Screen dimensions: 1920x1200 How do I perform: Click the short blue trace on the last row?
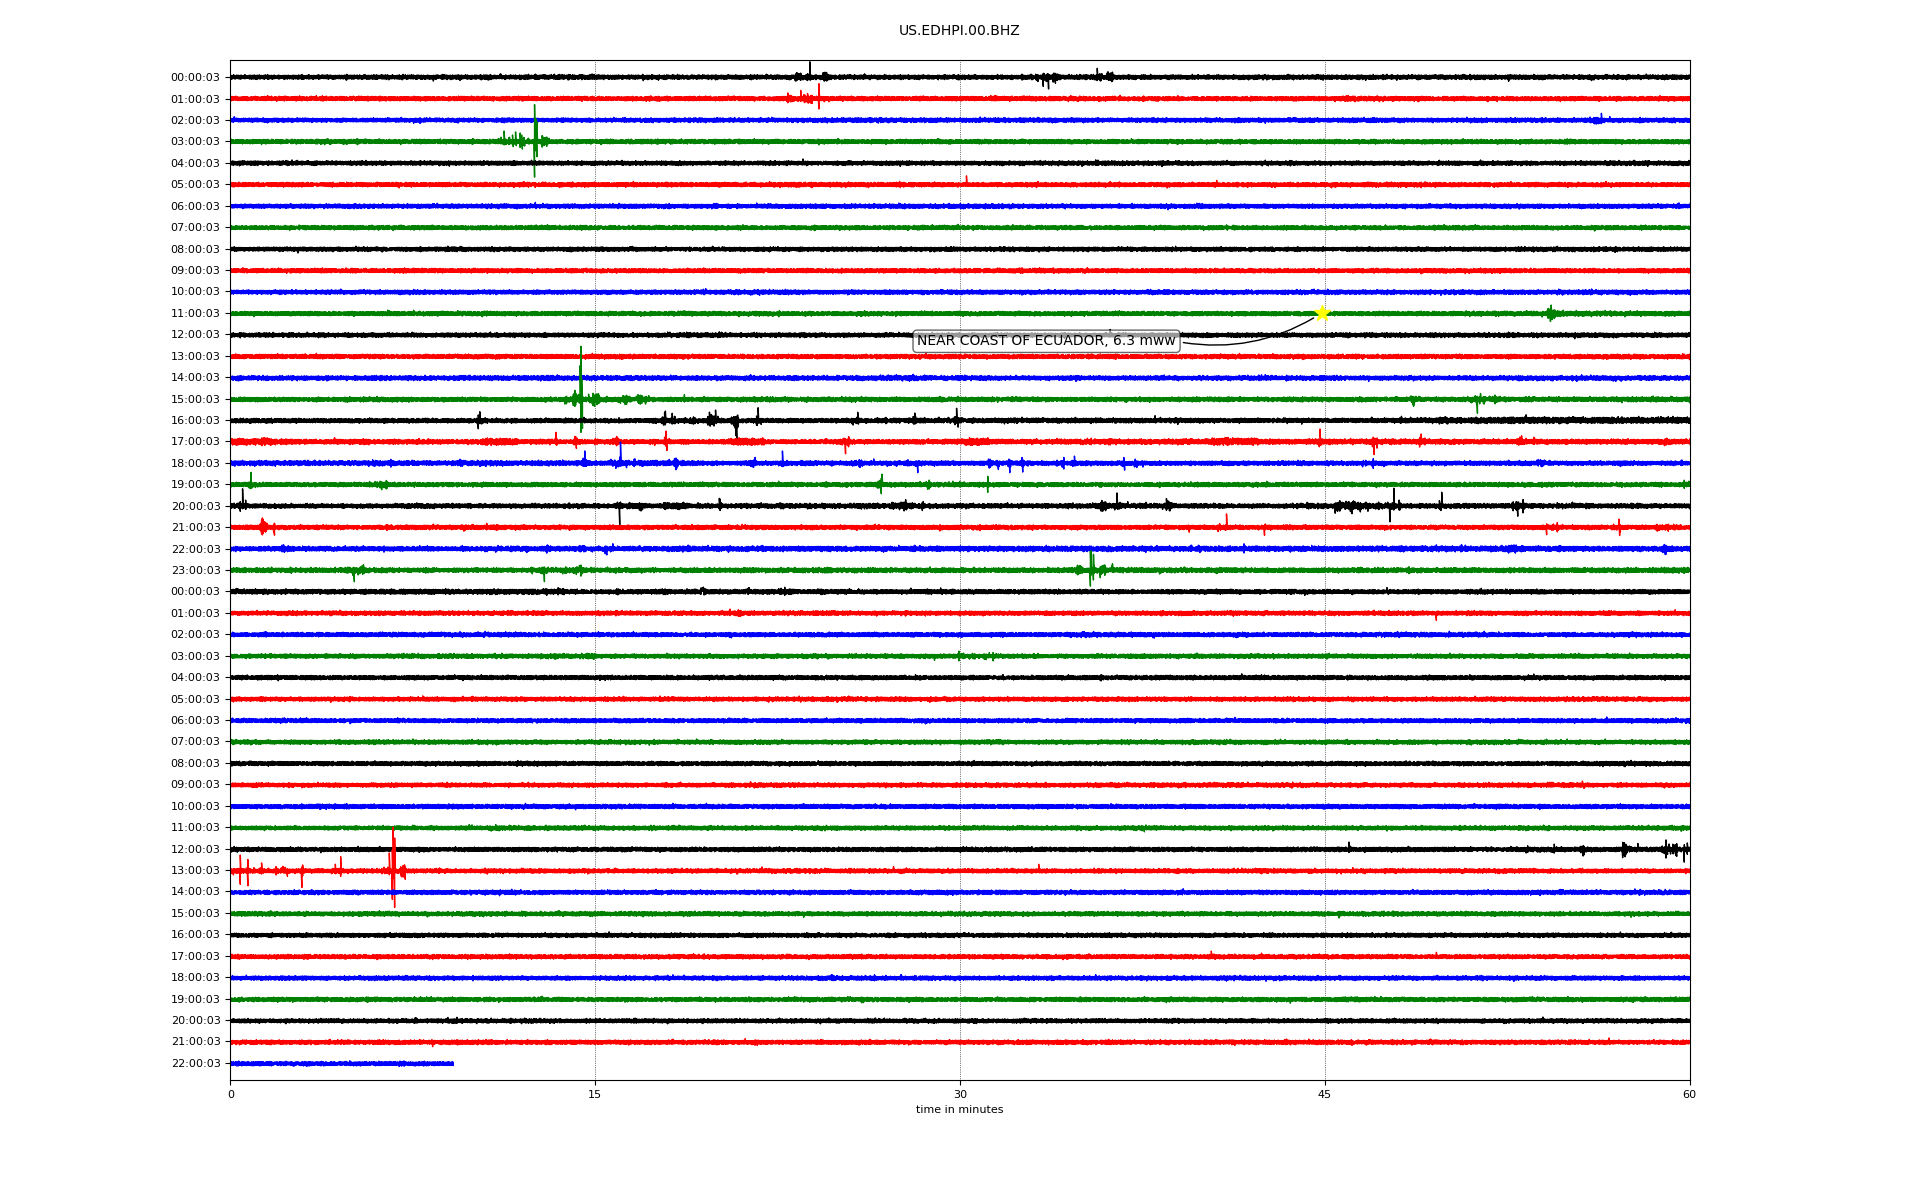(342, 1063)
